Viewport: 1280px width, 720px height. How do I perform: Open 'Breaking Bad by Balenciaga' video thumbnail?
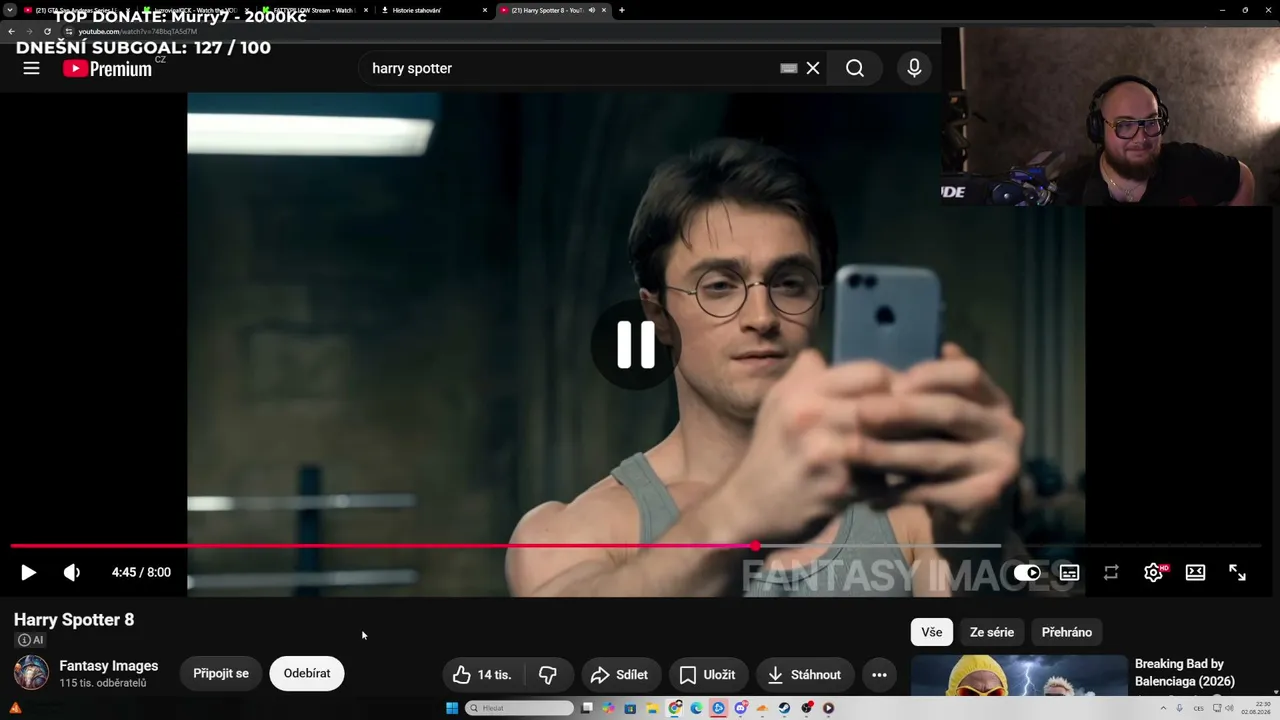1019,675
